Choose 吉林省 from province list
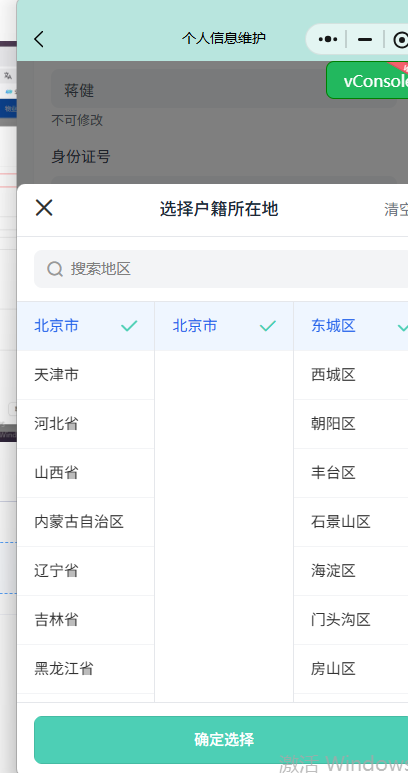 86,619
